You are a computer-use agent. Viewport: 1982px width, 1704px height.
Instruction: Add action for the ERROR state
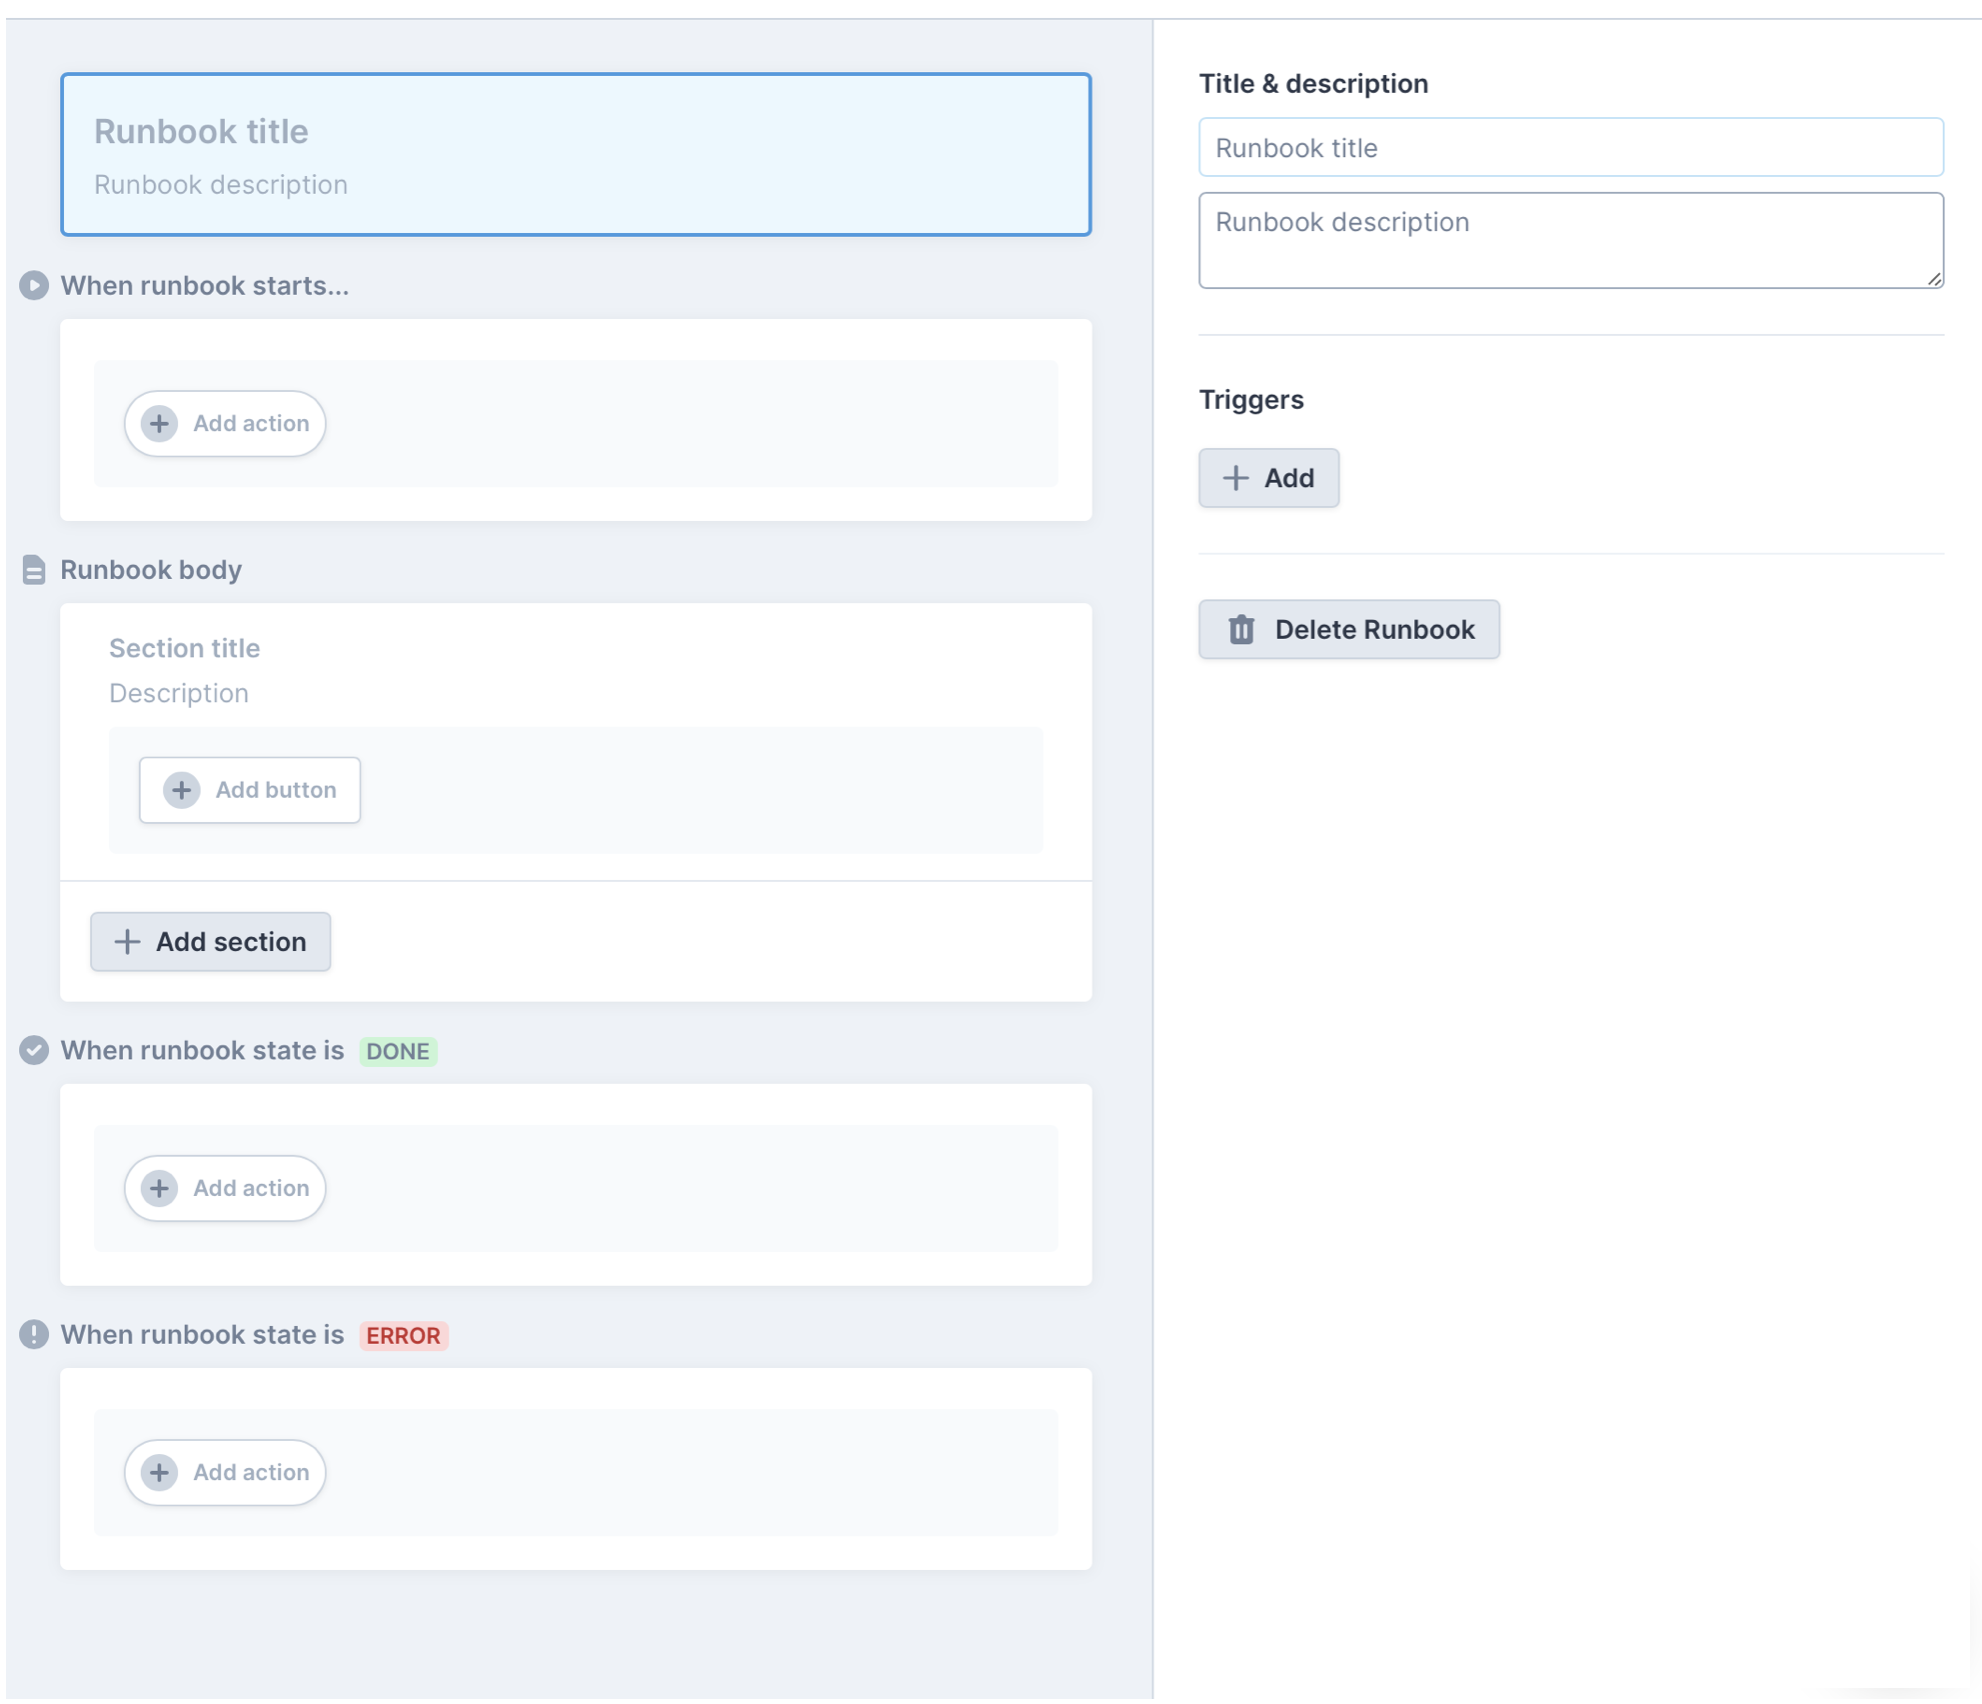pyautogui.click(x=225, y=1473)
